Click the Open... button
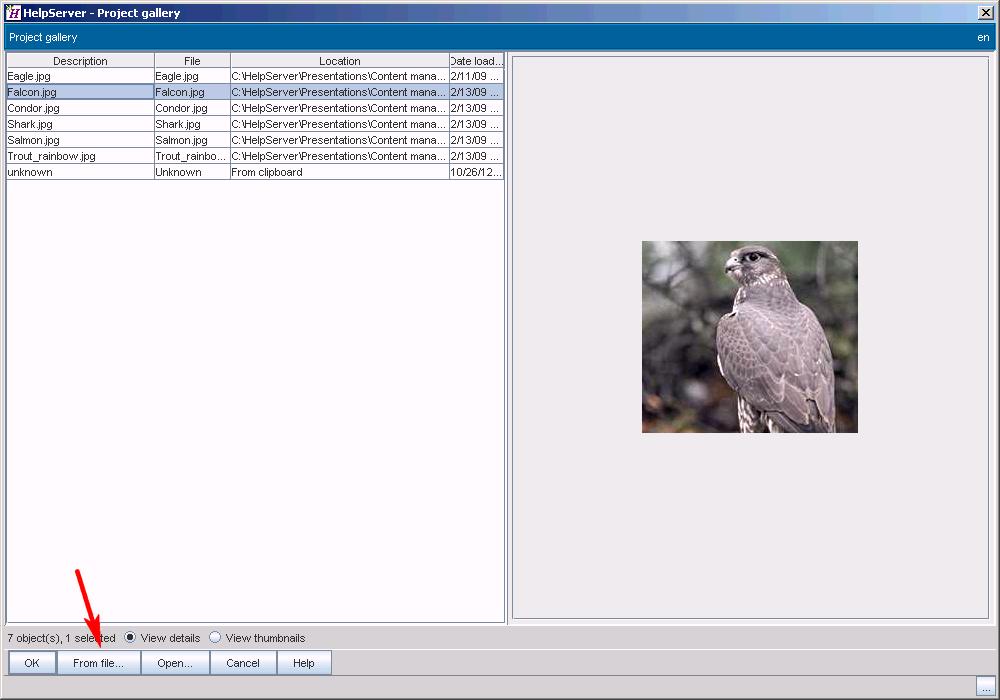The image size is (1000, 700). click(x=175, y=663)
